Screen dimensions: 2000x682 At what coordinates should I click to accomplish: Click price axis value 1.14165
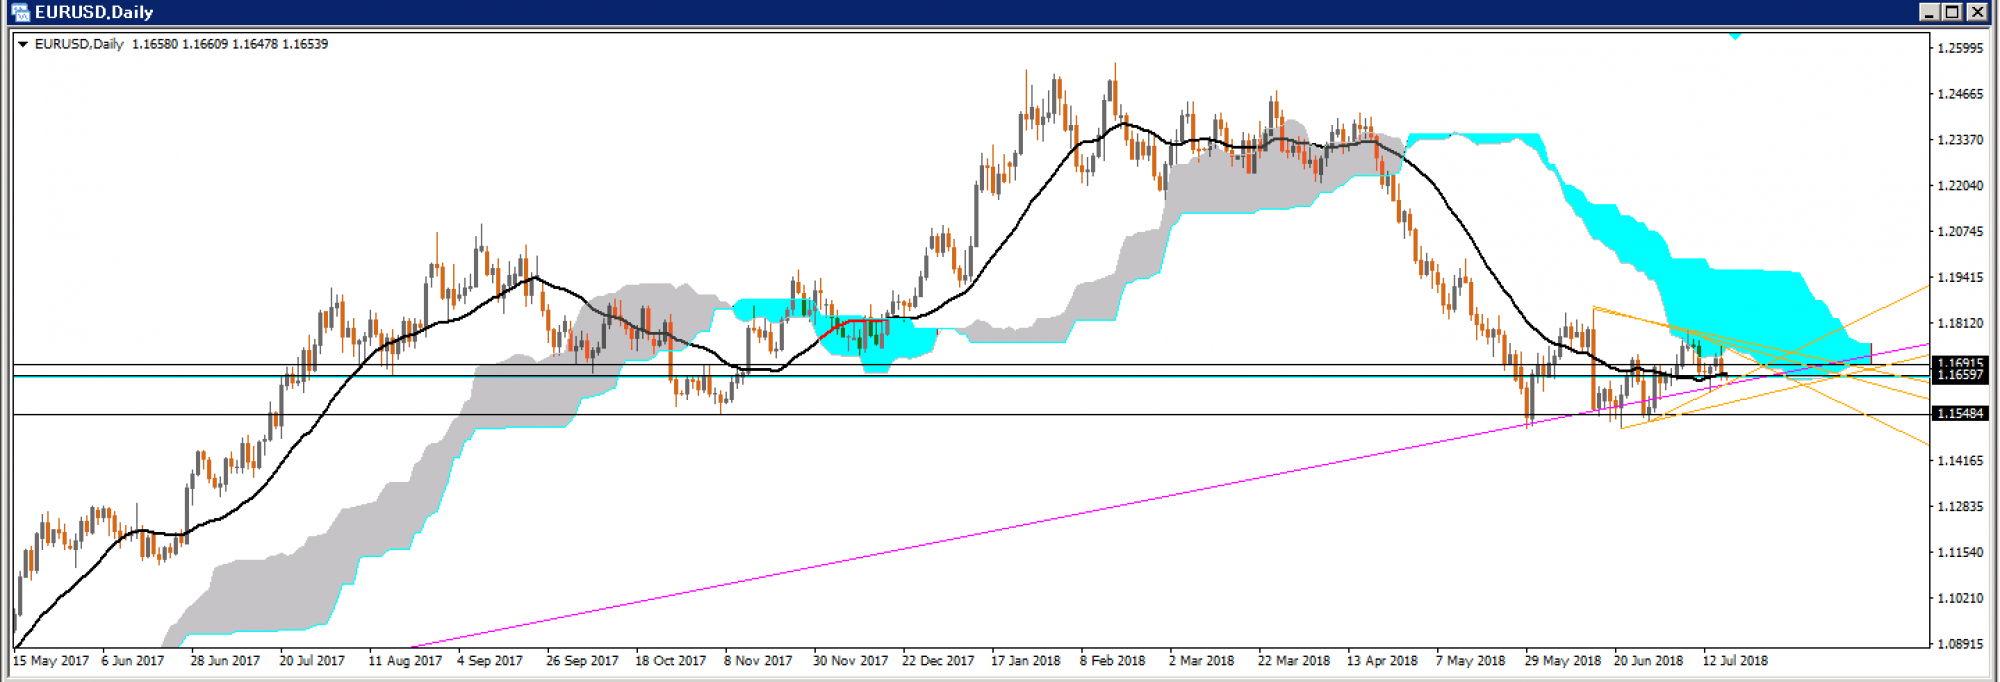click(1960, 460)
